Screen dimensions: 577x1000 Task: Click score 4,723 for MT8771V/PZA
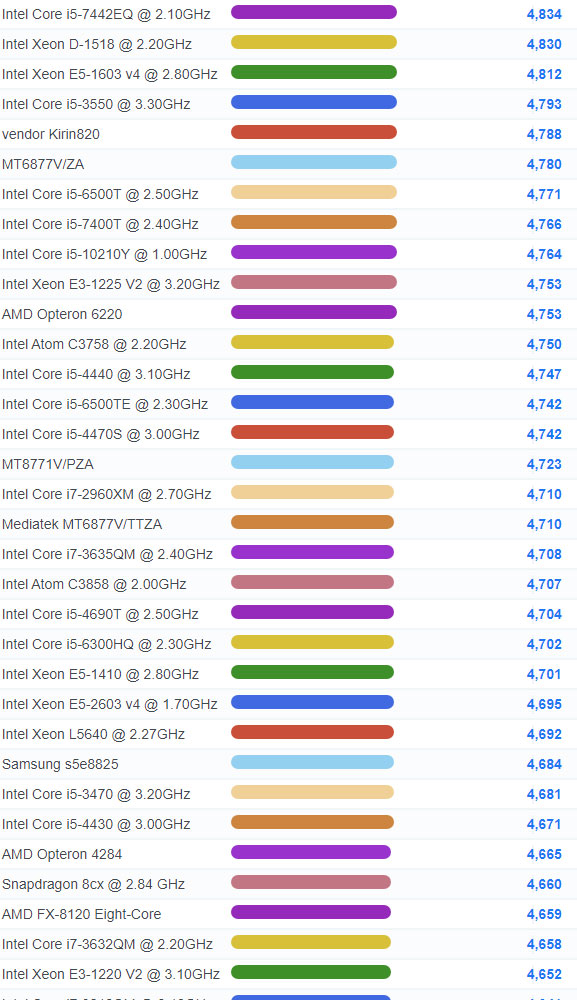[544, 464]
